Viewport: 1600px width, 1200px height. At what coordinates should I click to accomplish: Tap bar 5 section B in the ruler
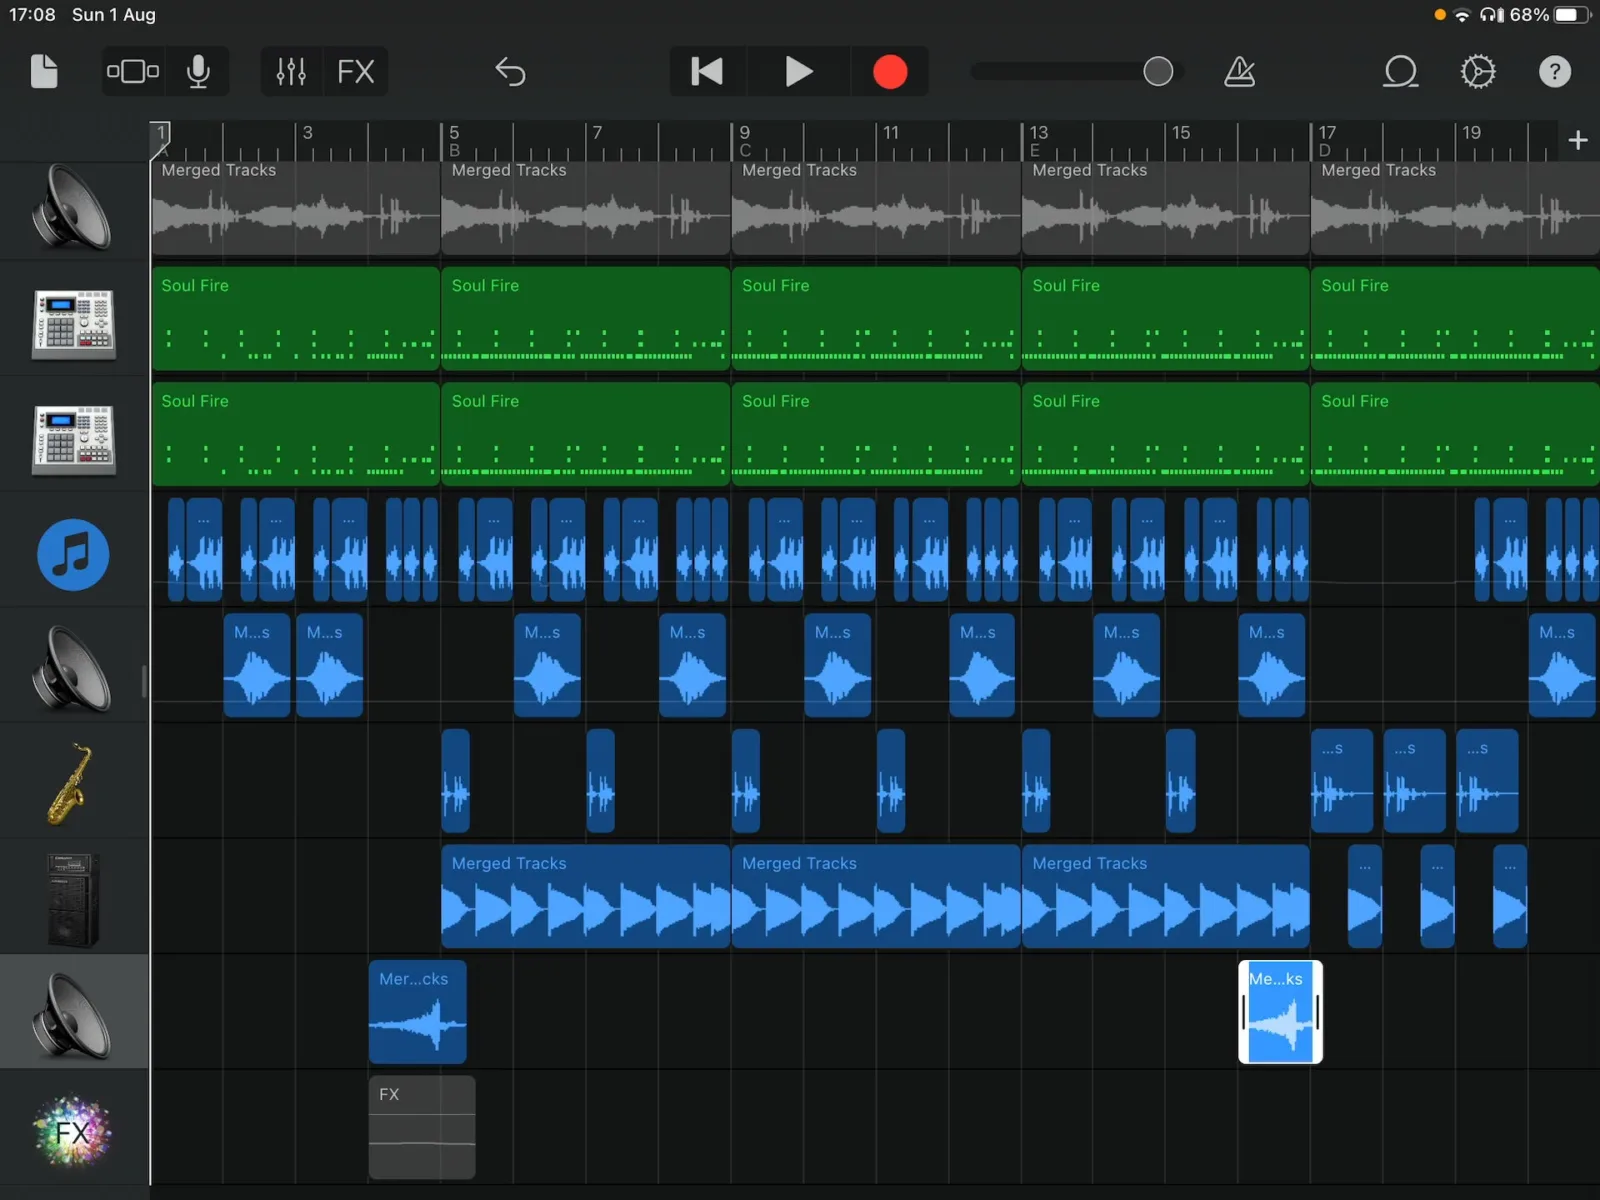[x=454, y=141]
